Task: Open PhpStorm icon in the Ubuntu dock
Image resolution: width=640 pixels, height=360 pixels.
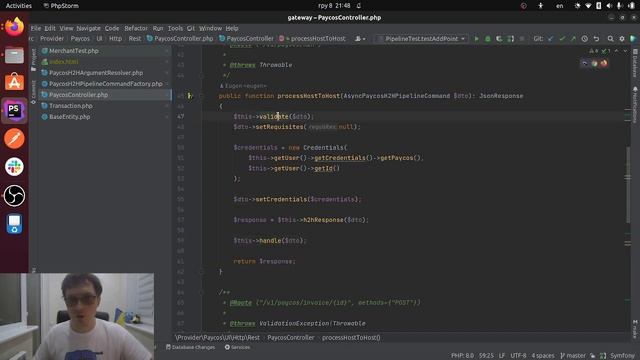Action: click(x=14, y=111)
